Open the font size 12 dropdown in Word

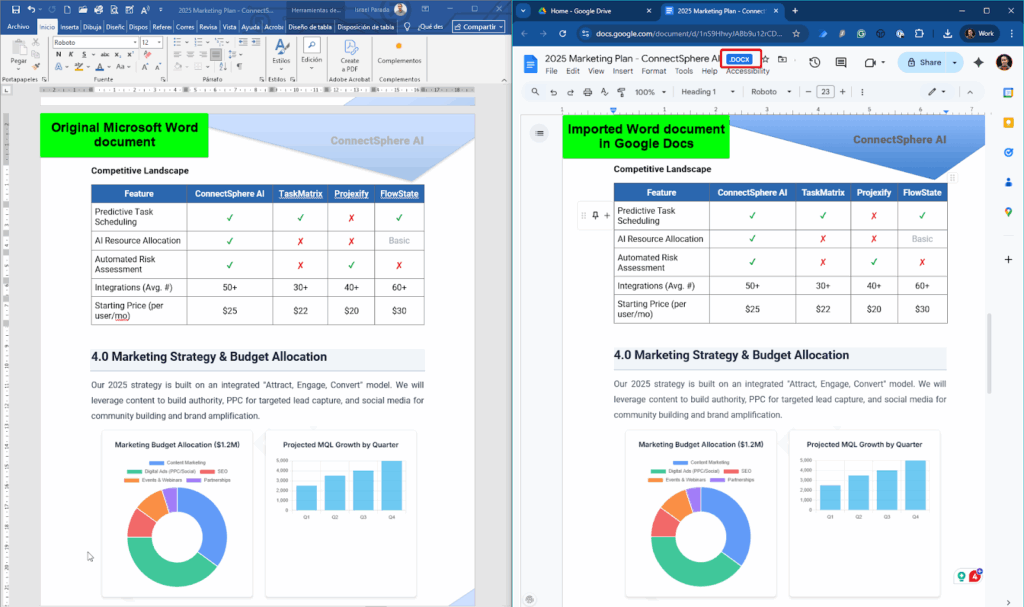pos(159,42)
